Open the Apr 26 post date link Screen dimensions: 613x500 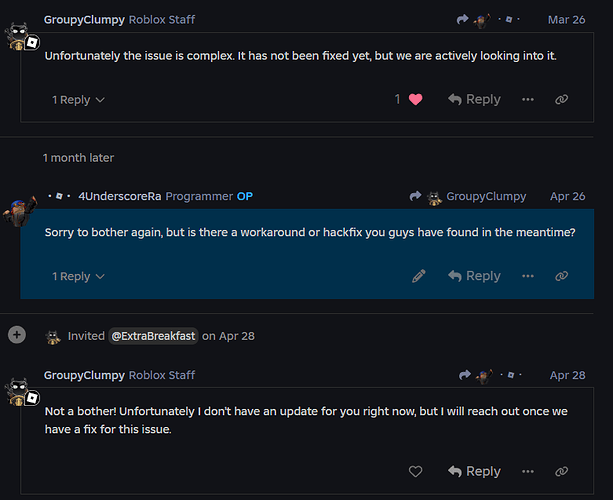click(567, 197)
